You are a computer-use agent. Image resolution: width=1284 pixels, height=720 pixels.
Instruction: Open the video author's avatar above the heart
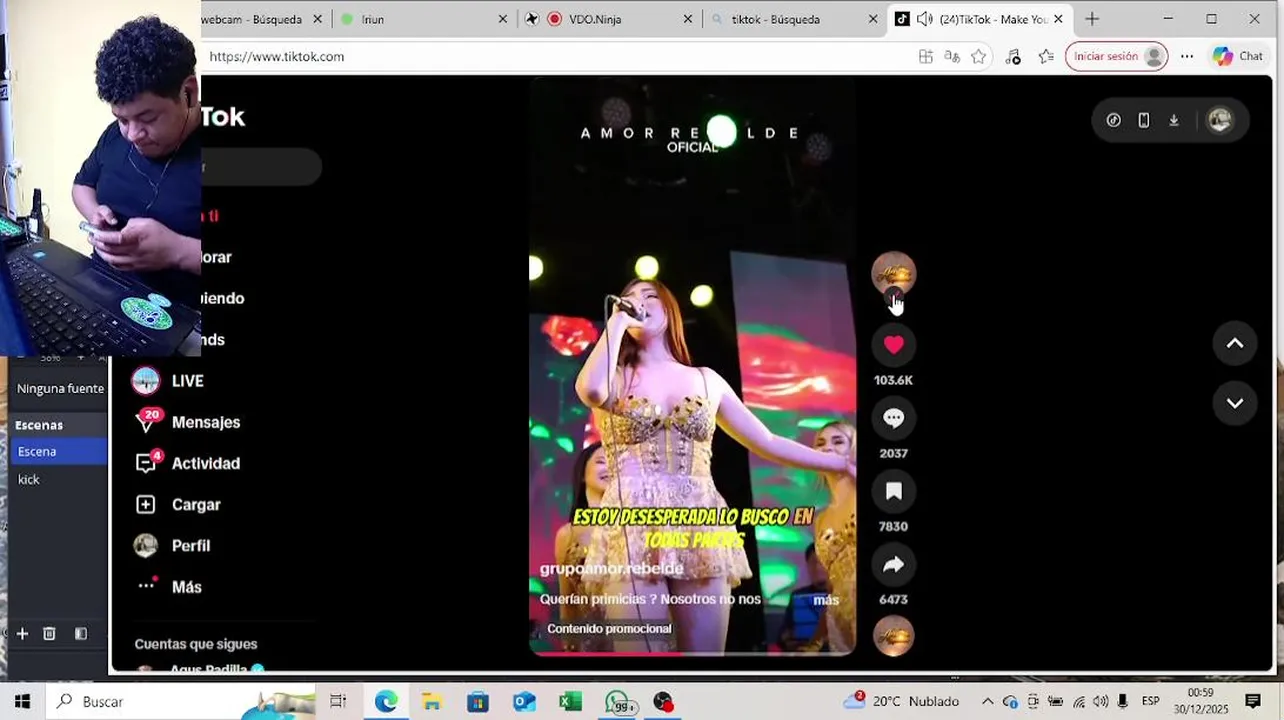coord(893,273)
